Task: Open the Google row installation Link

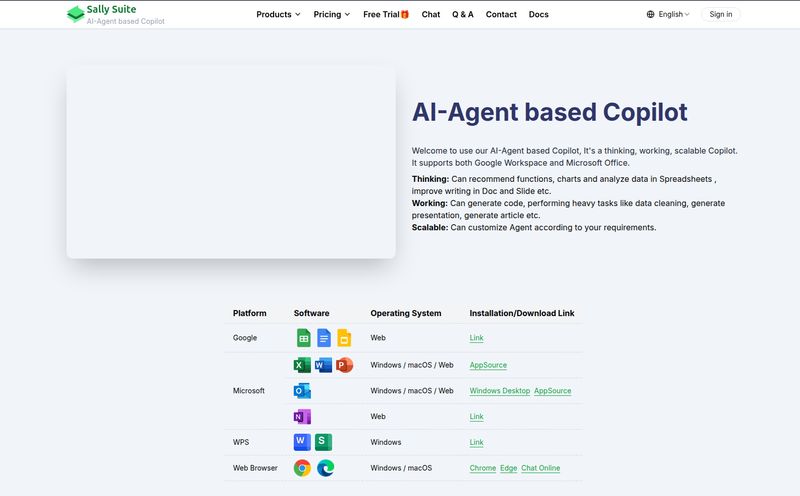Action: click(476, 338)
